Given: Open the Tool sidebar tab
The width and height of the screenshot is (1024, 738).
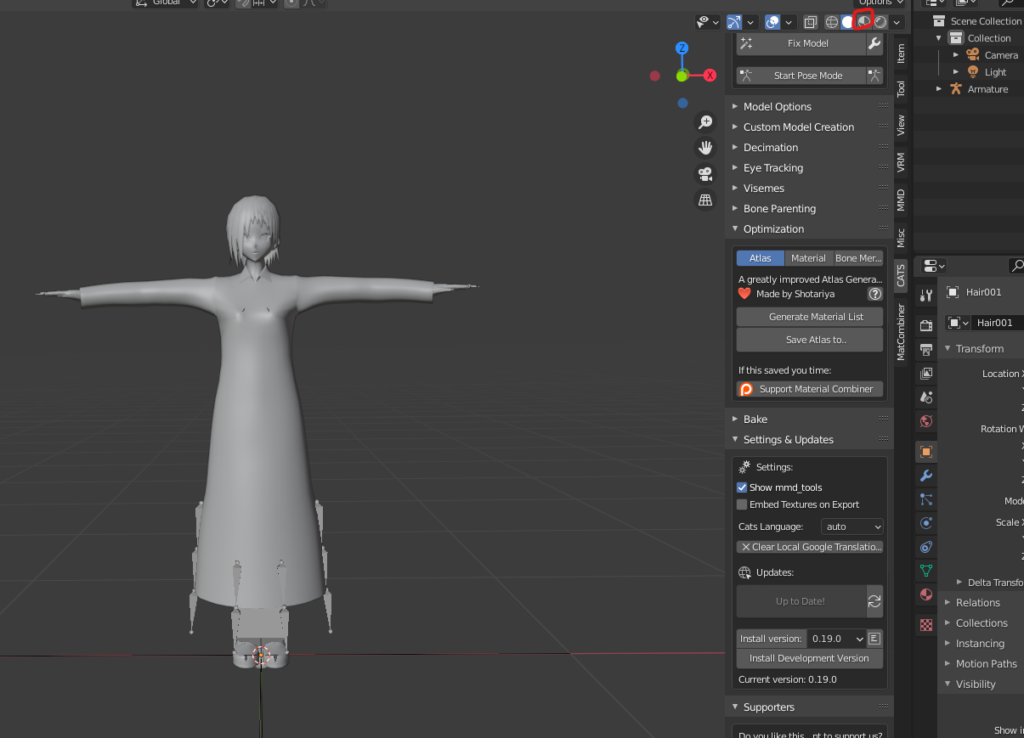Looking at the screenshot, I should pos(901,88).
